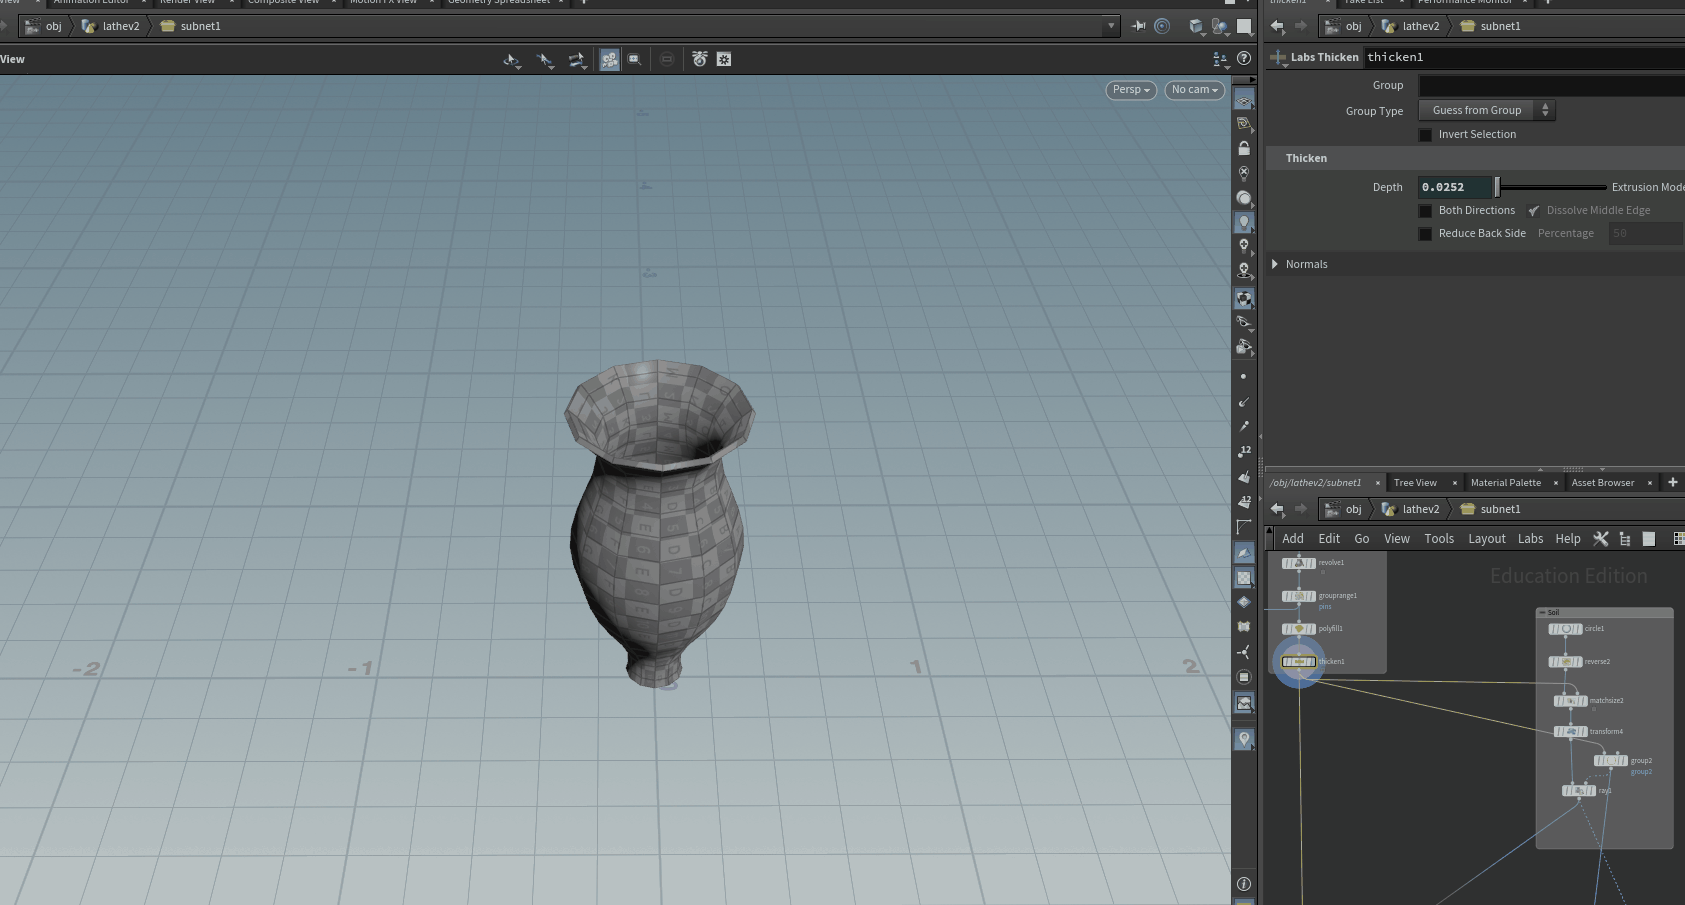Open the viewport path history dropdown arrow

[1111, 26]
